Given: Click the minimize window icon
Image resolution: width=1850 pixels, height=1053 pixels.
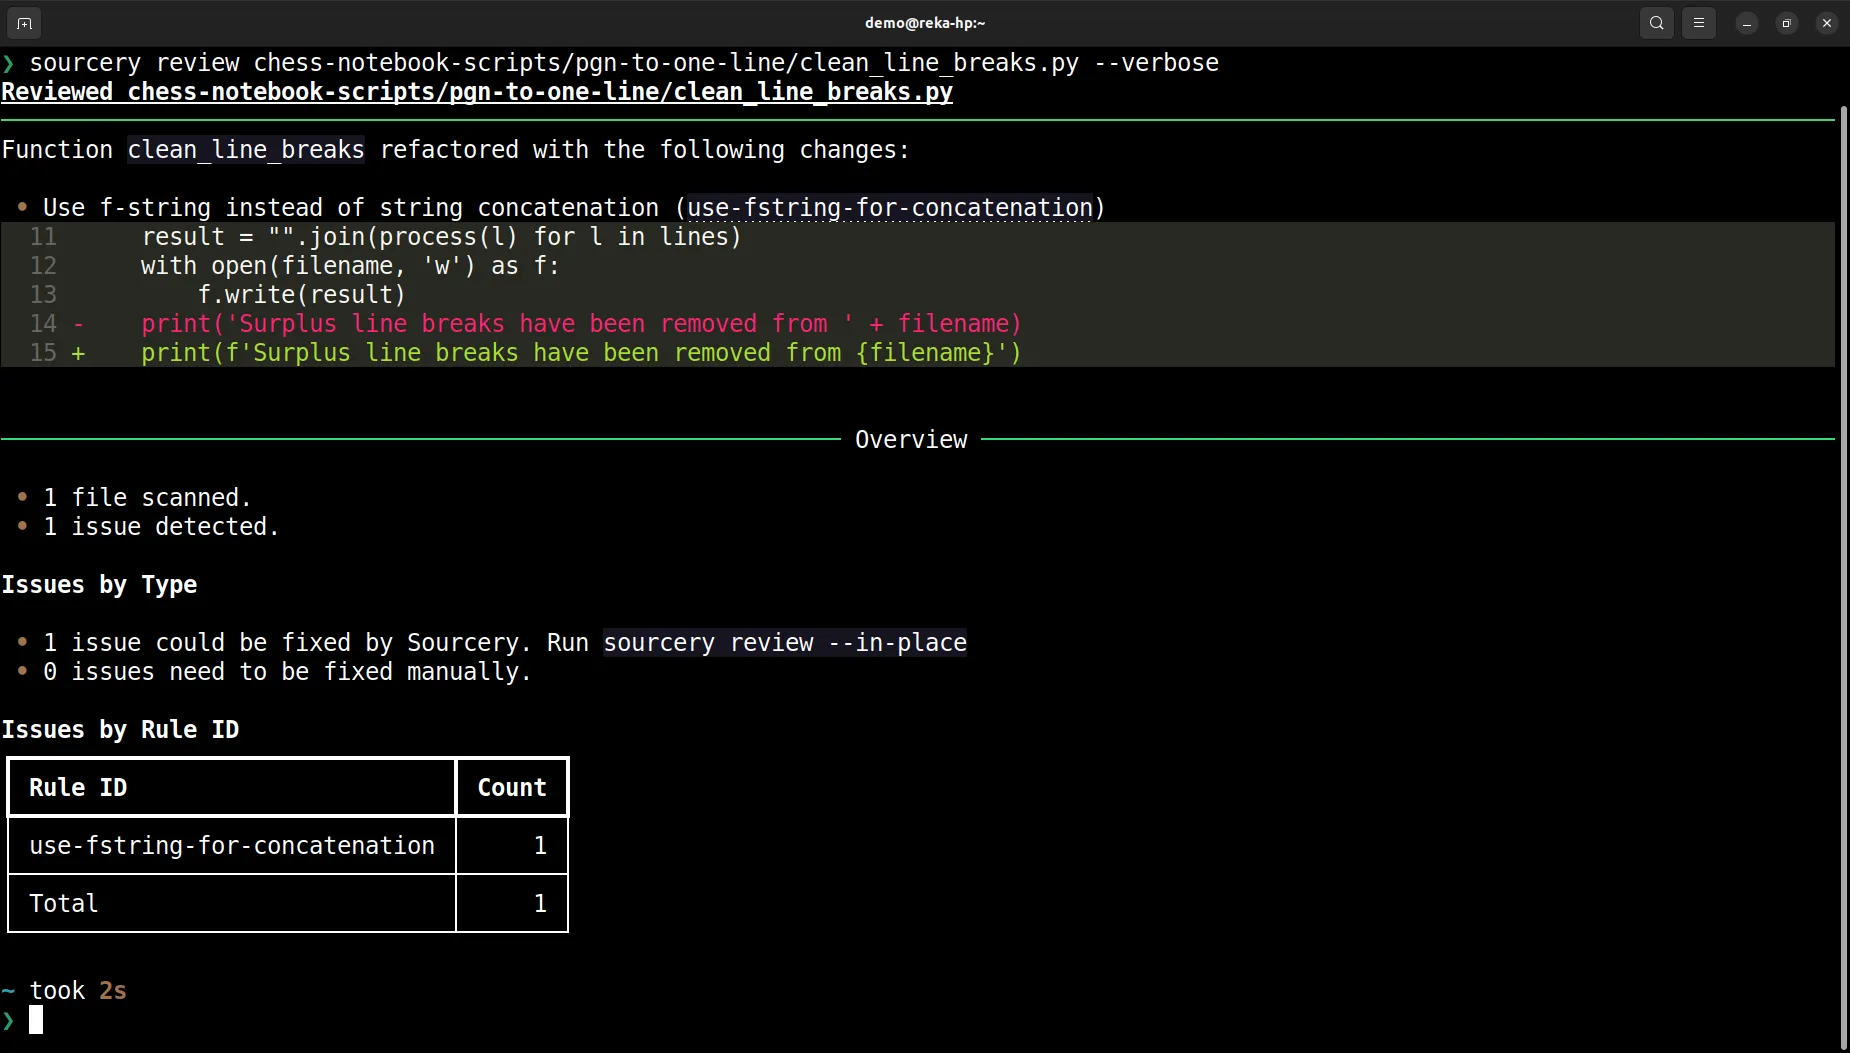Looking at the screenshot, I should [x=1745, y=22].
